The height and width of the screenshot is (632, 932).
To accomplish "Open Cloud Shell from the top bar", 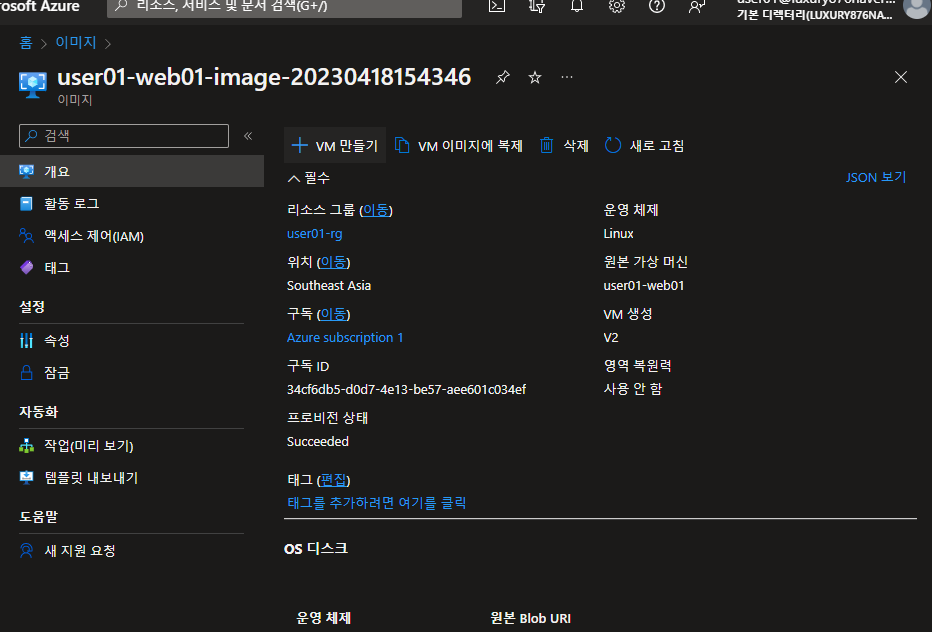I will pyautogui.click(x=496, y=6).
